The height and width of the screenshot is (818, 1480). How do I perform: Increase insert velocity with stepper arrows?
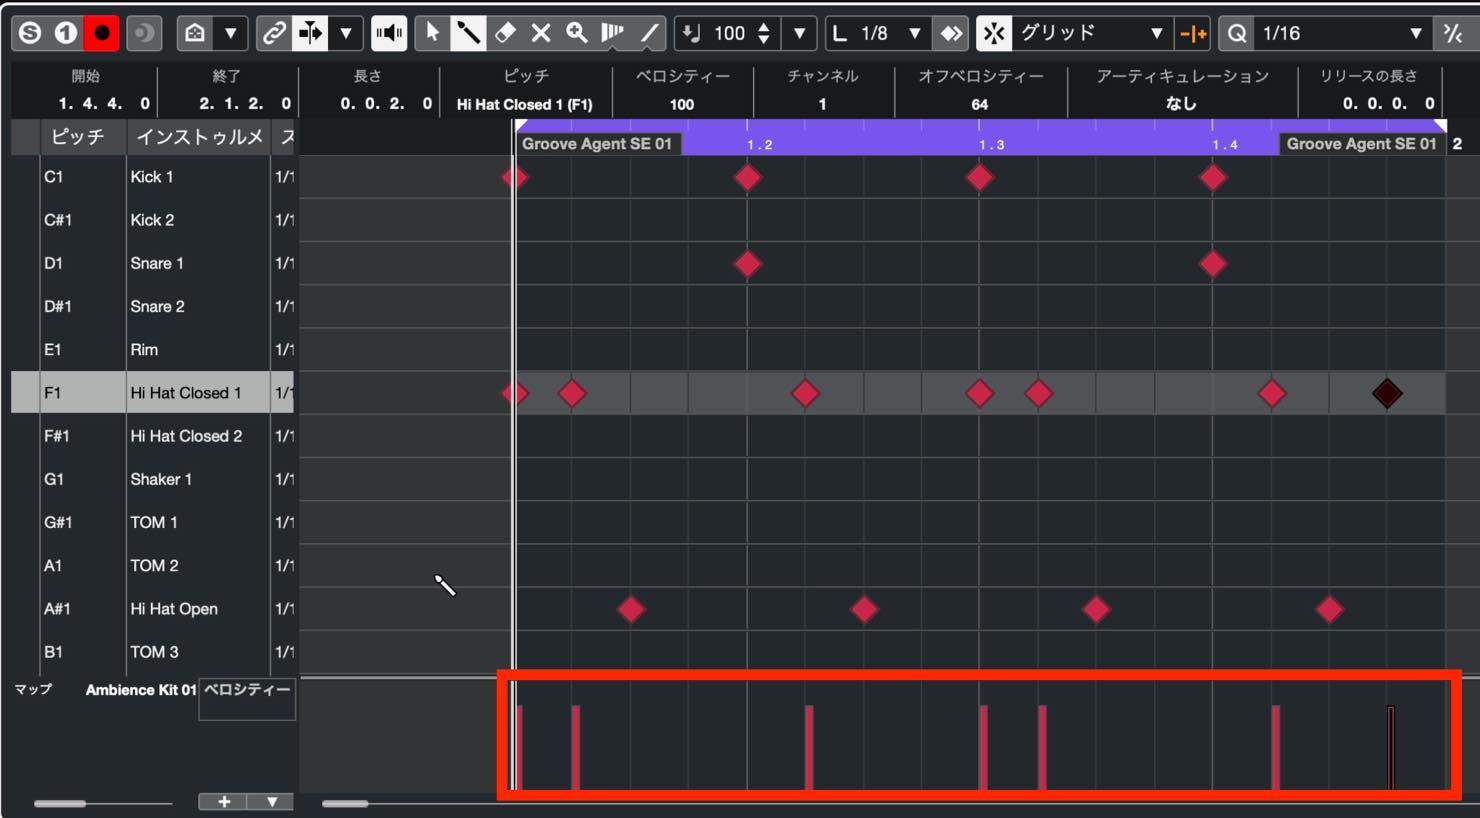point(764,26)
